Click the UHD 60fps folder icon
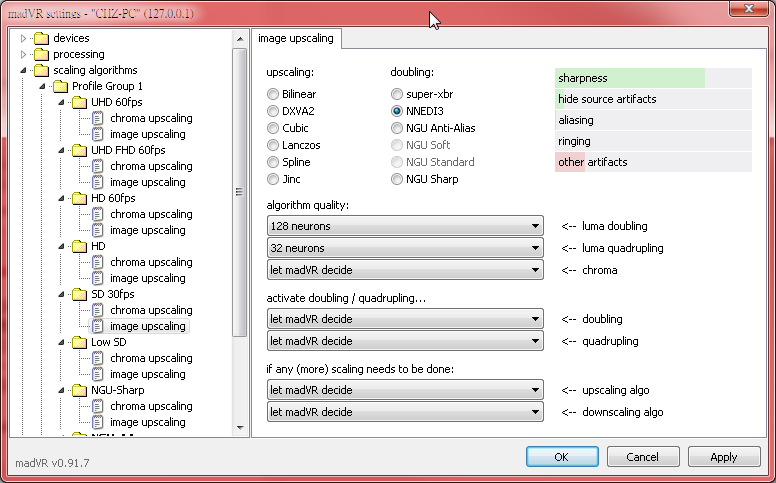This screenshot has width=776, height=483. 79,102
